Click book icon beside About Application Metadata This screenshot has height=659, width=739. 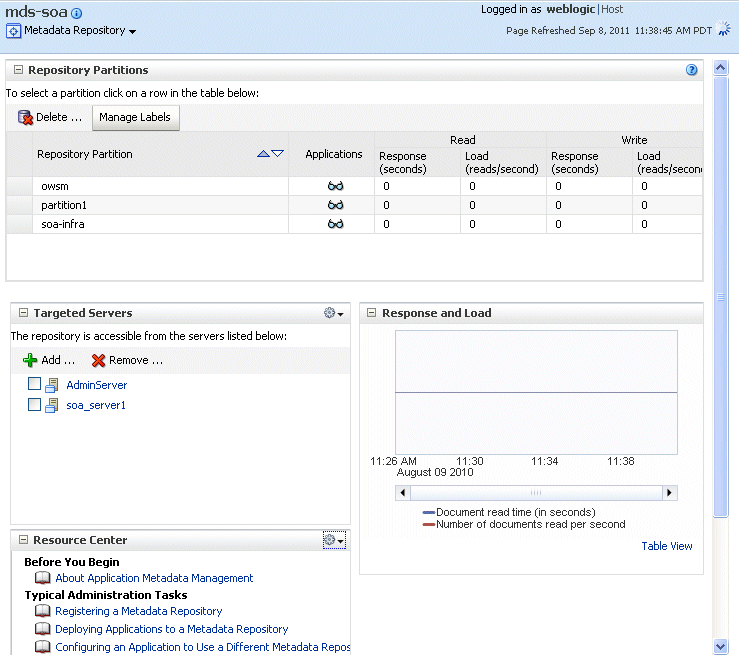coord(43,578)
